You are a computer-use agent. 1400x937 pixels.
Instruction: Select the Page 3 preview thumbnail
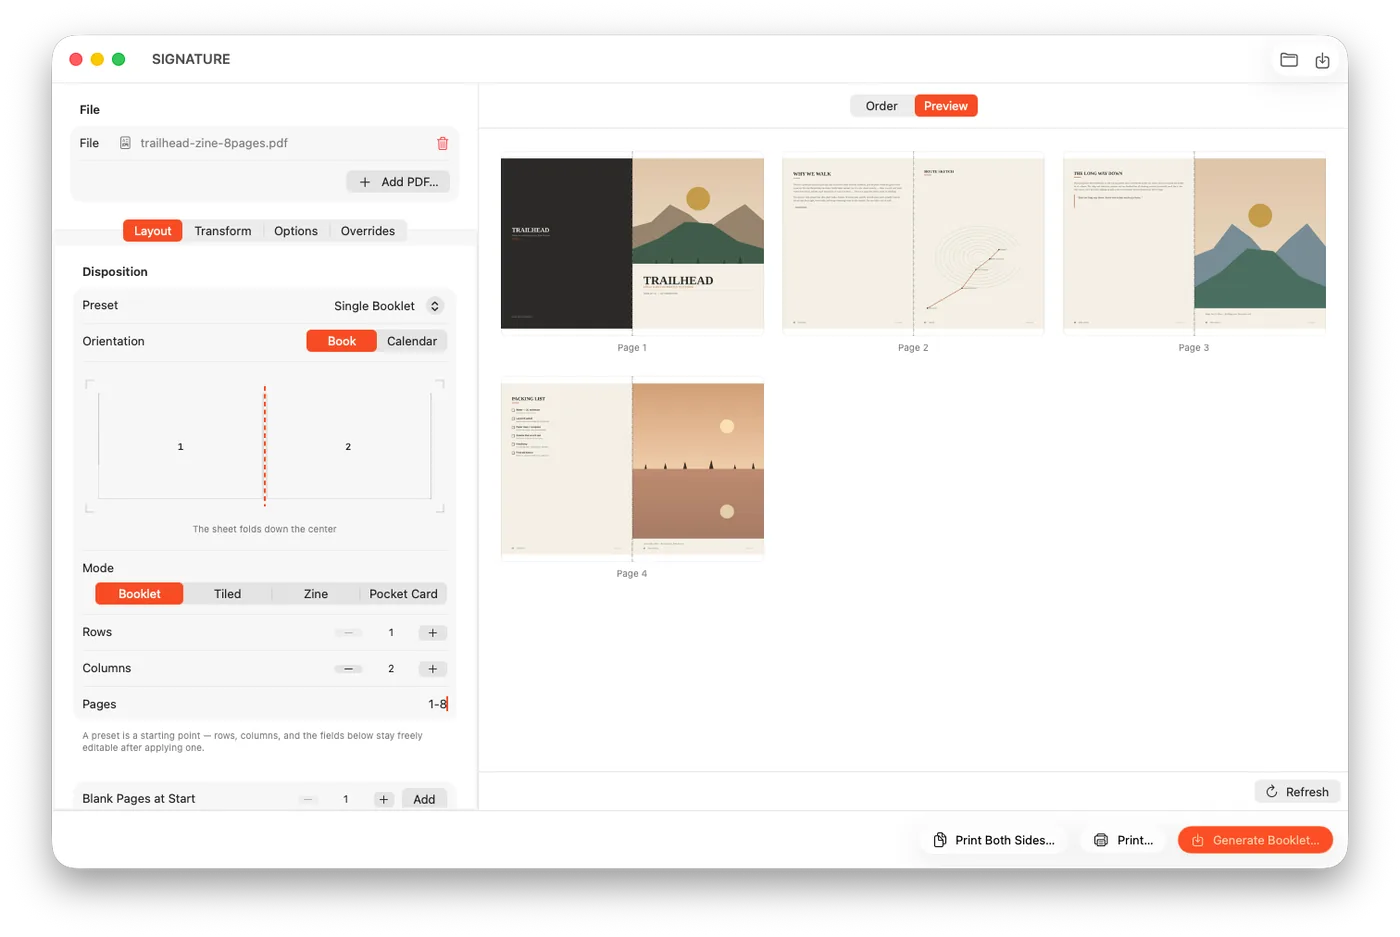pos(1194,242)
